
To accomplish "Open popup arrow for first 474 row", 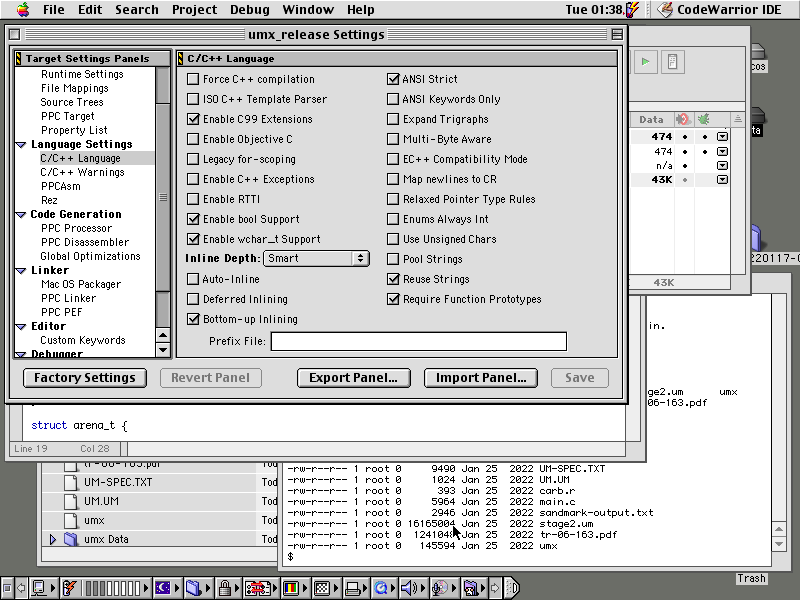I will 722,137.
